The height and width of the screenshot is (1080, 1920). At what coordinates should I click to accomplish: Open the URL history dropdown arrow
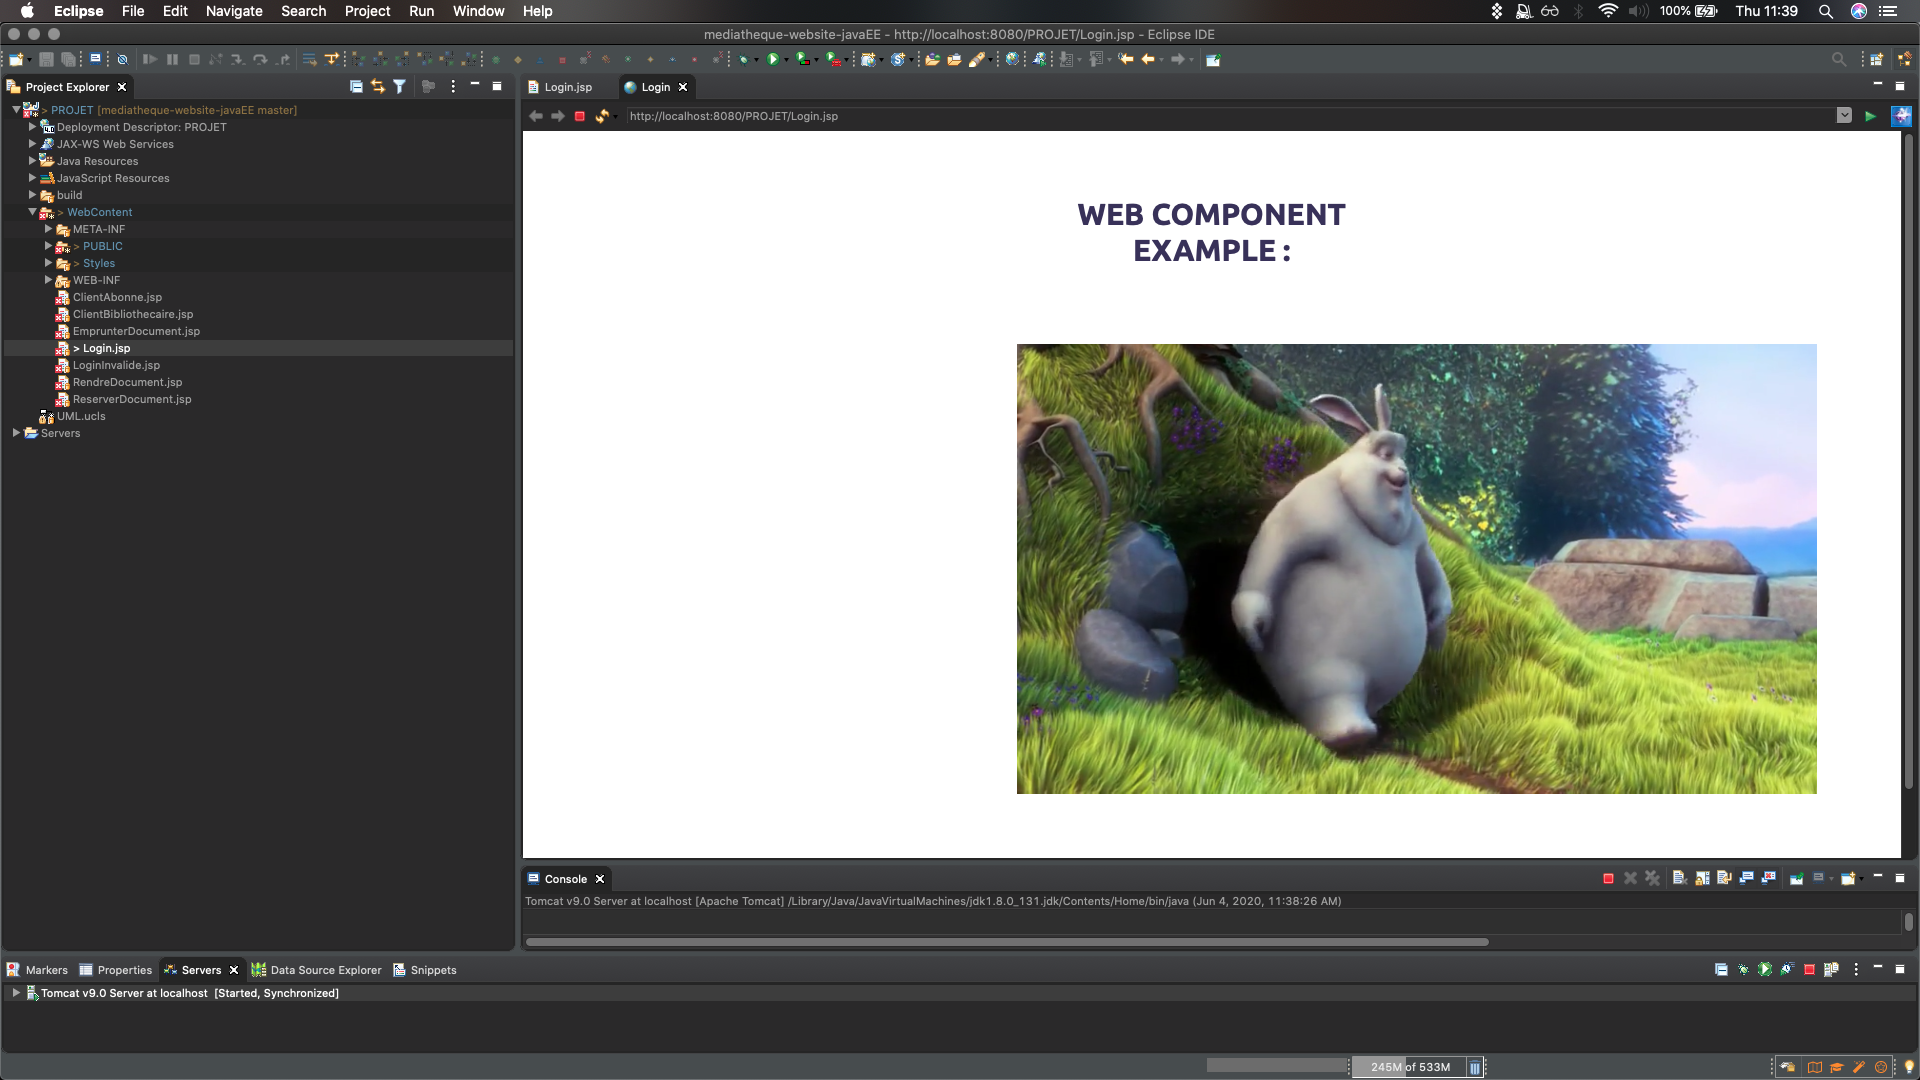(1844, 116)
